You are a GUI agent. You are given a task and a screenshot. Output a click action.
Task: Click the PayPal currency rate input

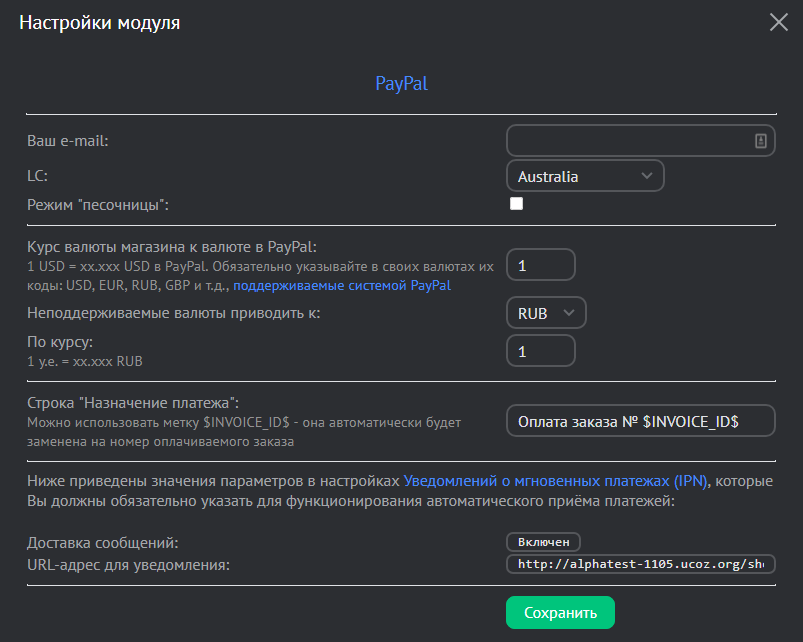541,265
